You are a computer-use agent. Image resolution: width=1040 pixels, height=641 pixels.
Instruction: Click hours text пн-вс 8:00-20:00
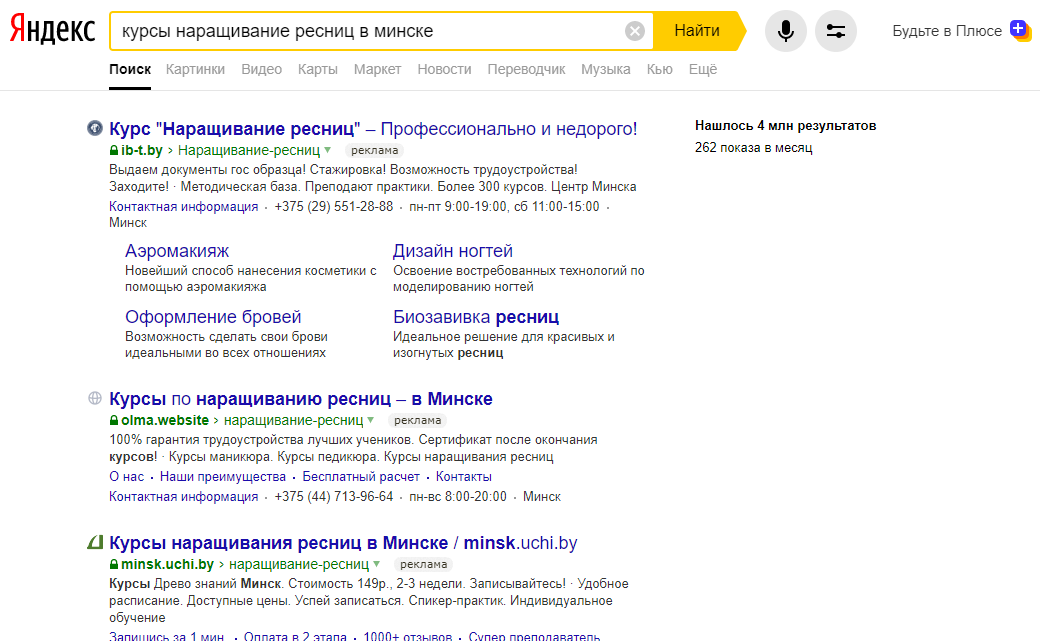[x=458, y=496]
